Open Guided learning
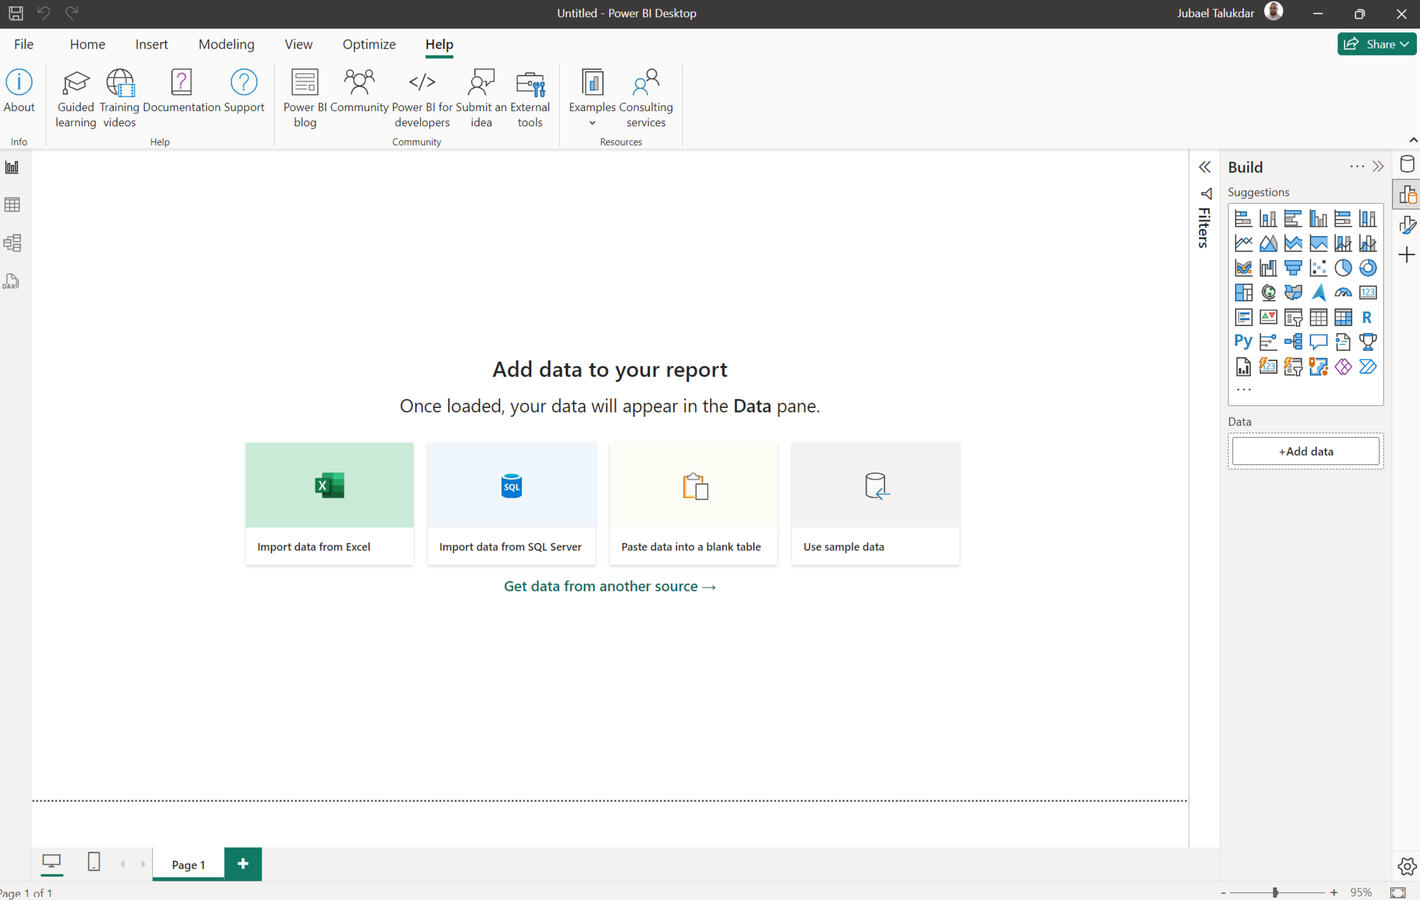This screenshot has width=1420, height=900. point(75,98)
